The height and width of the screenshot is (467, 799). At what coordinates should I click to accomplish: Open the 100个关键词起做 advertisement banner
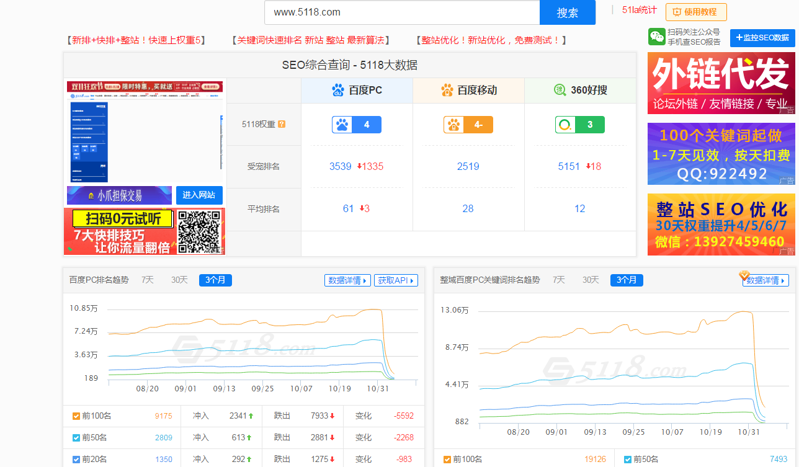(x=721, y=153)
